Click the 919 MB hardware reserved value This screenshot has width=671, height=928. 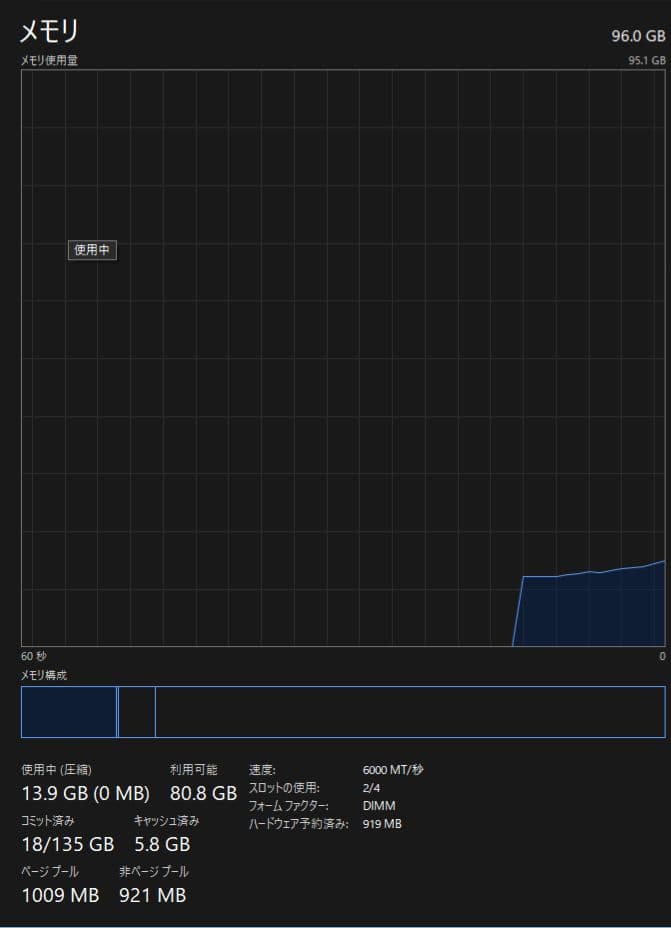[x=382, y=824]
